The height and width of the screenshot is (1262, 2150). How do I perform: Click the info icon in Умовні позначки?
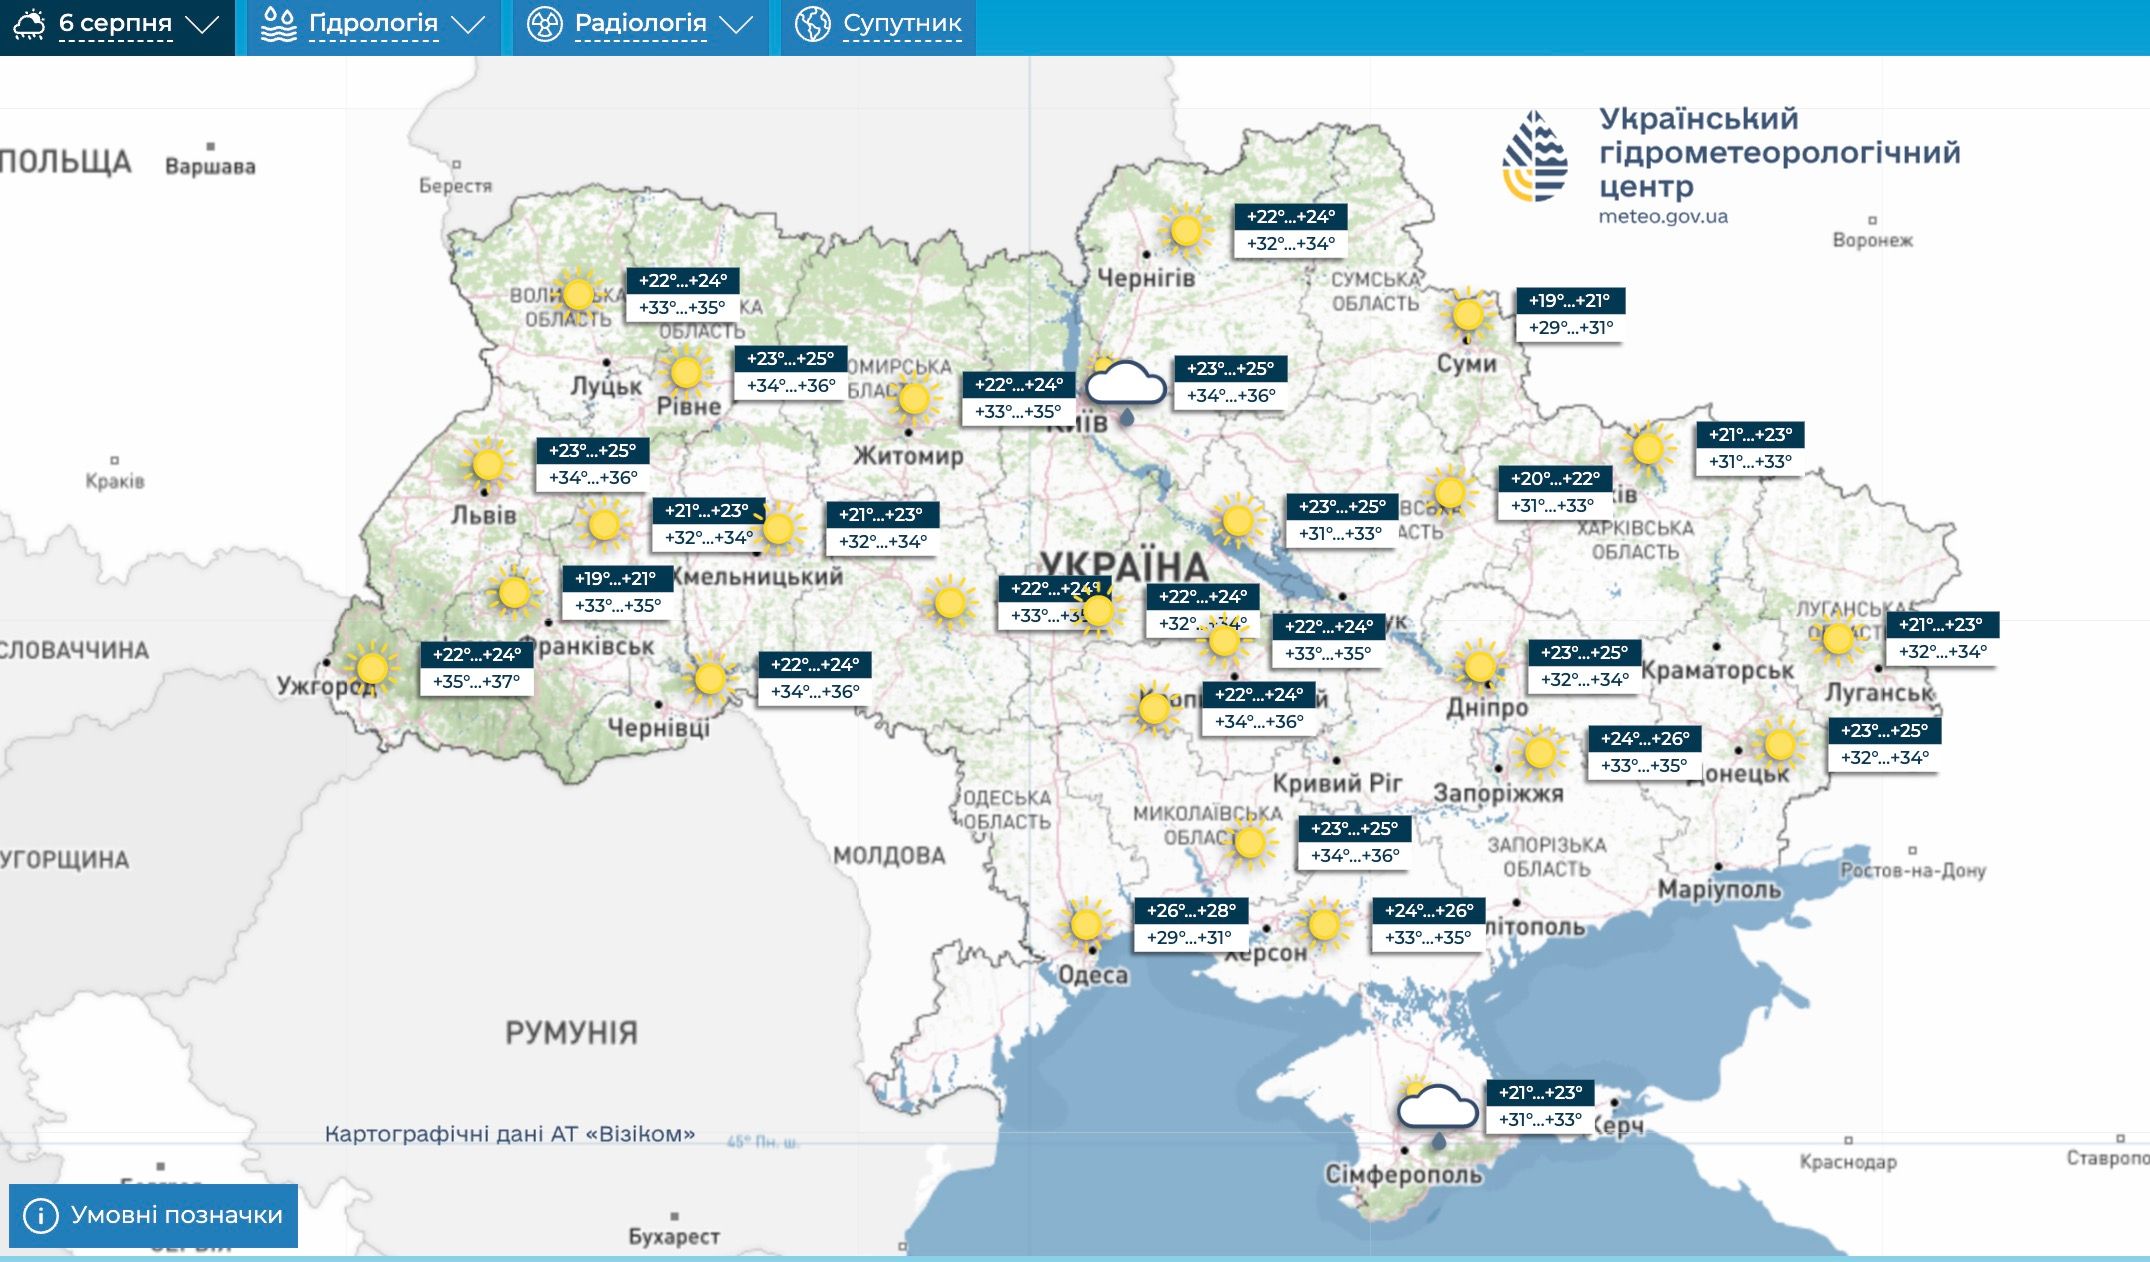coord(41,1215)
